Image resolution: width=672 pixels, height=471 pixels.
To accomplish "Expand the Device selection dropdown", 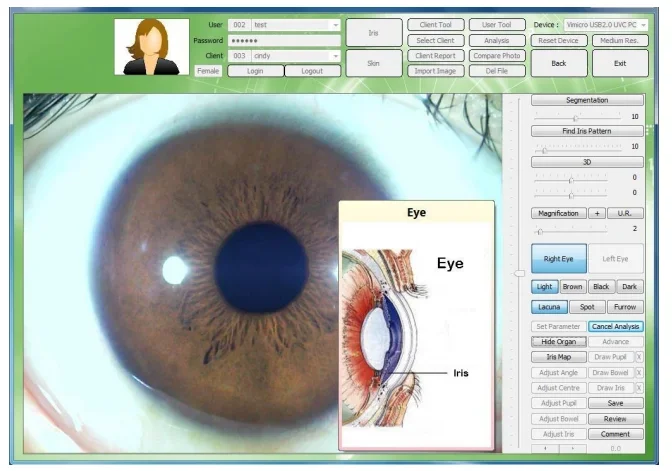I will [643, 25].
